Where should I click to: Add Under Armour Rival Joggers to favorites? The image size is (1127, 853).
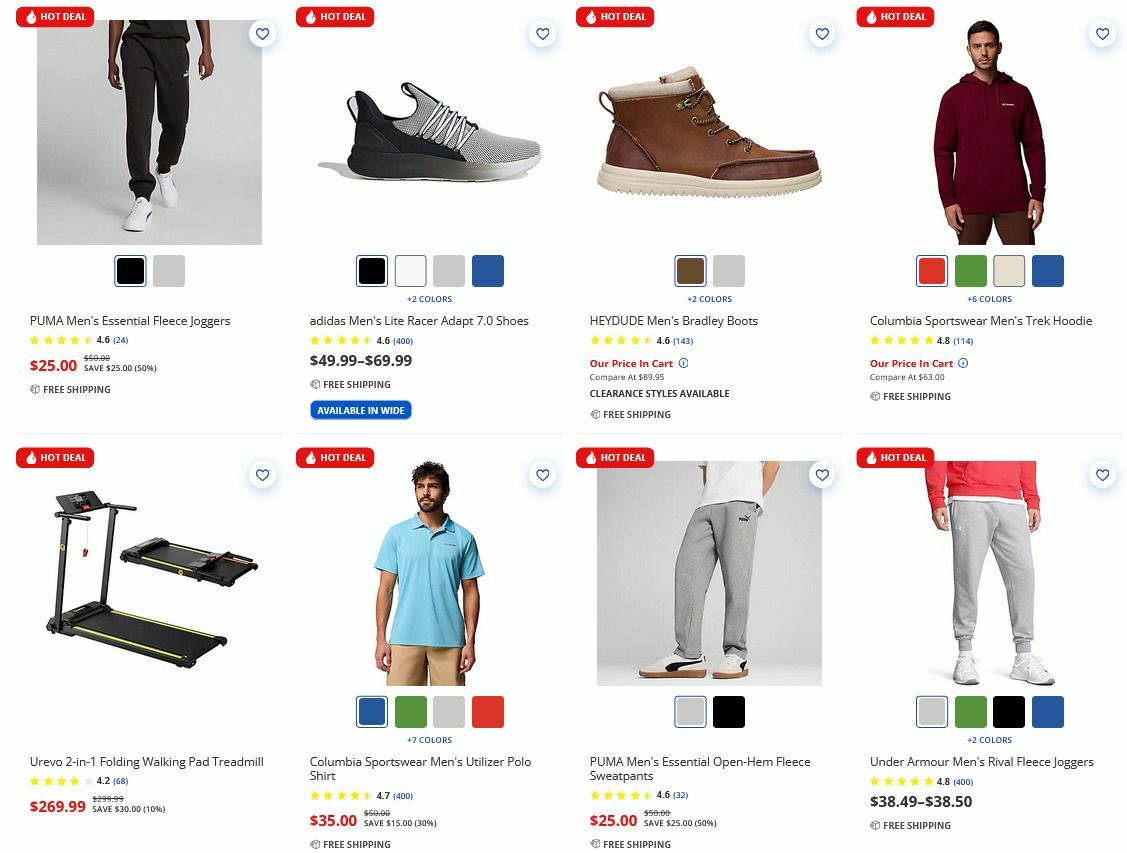(1102, 475)
